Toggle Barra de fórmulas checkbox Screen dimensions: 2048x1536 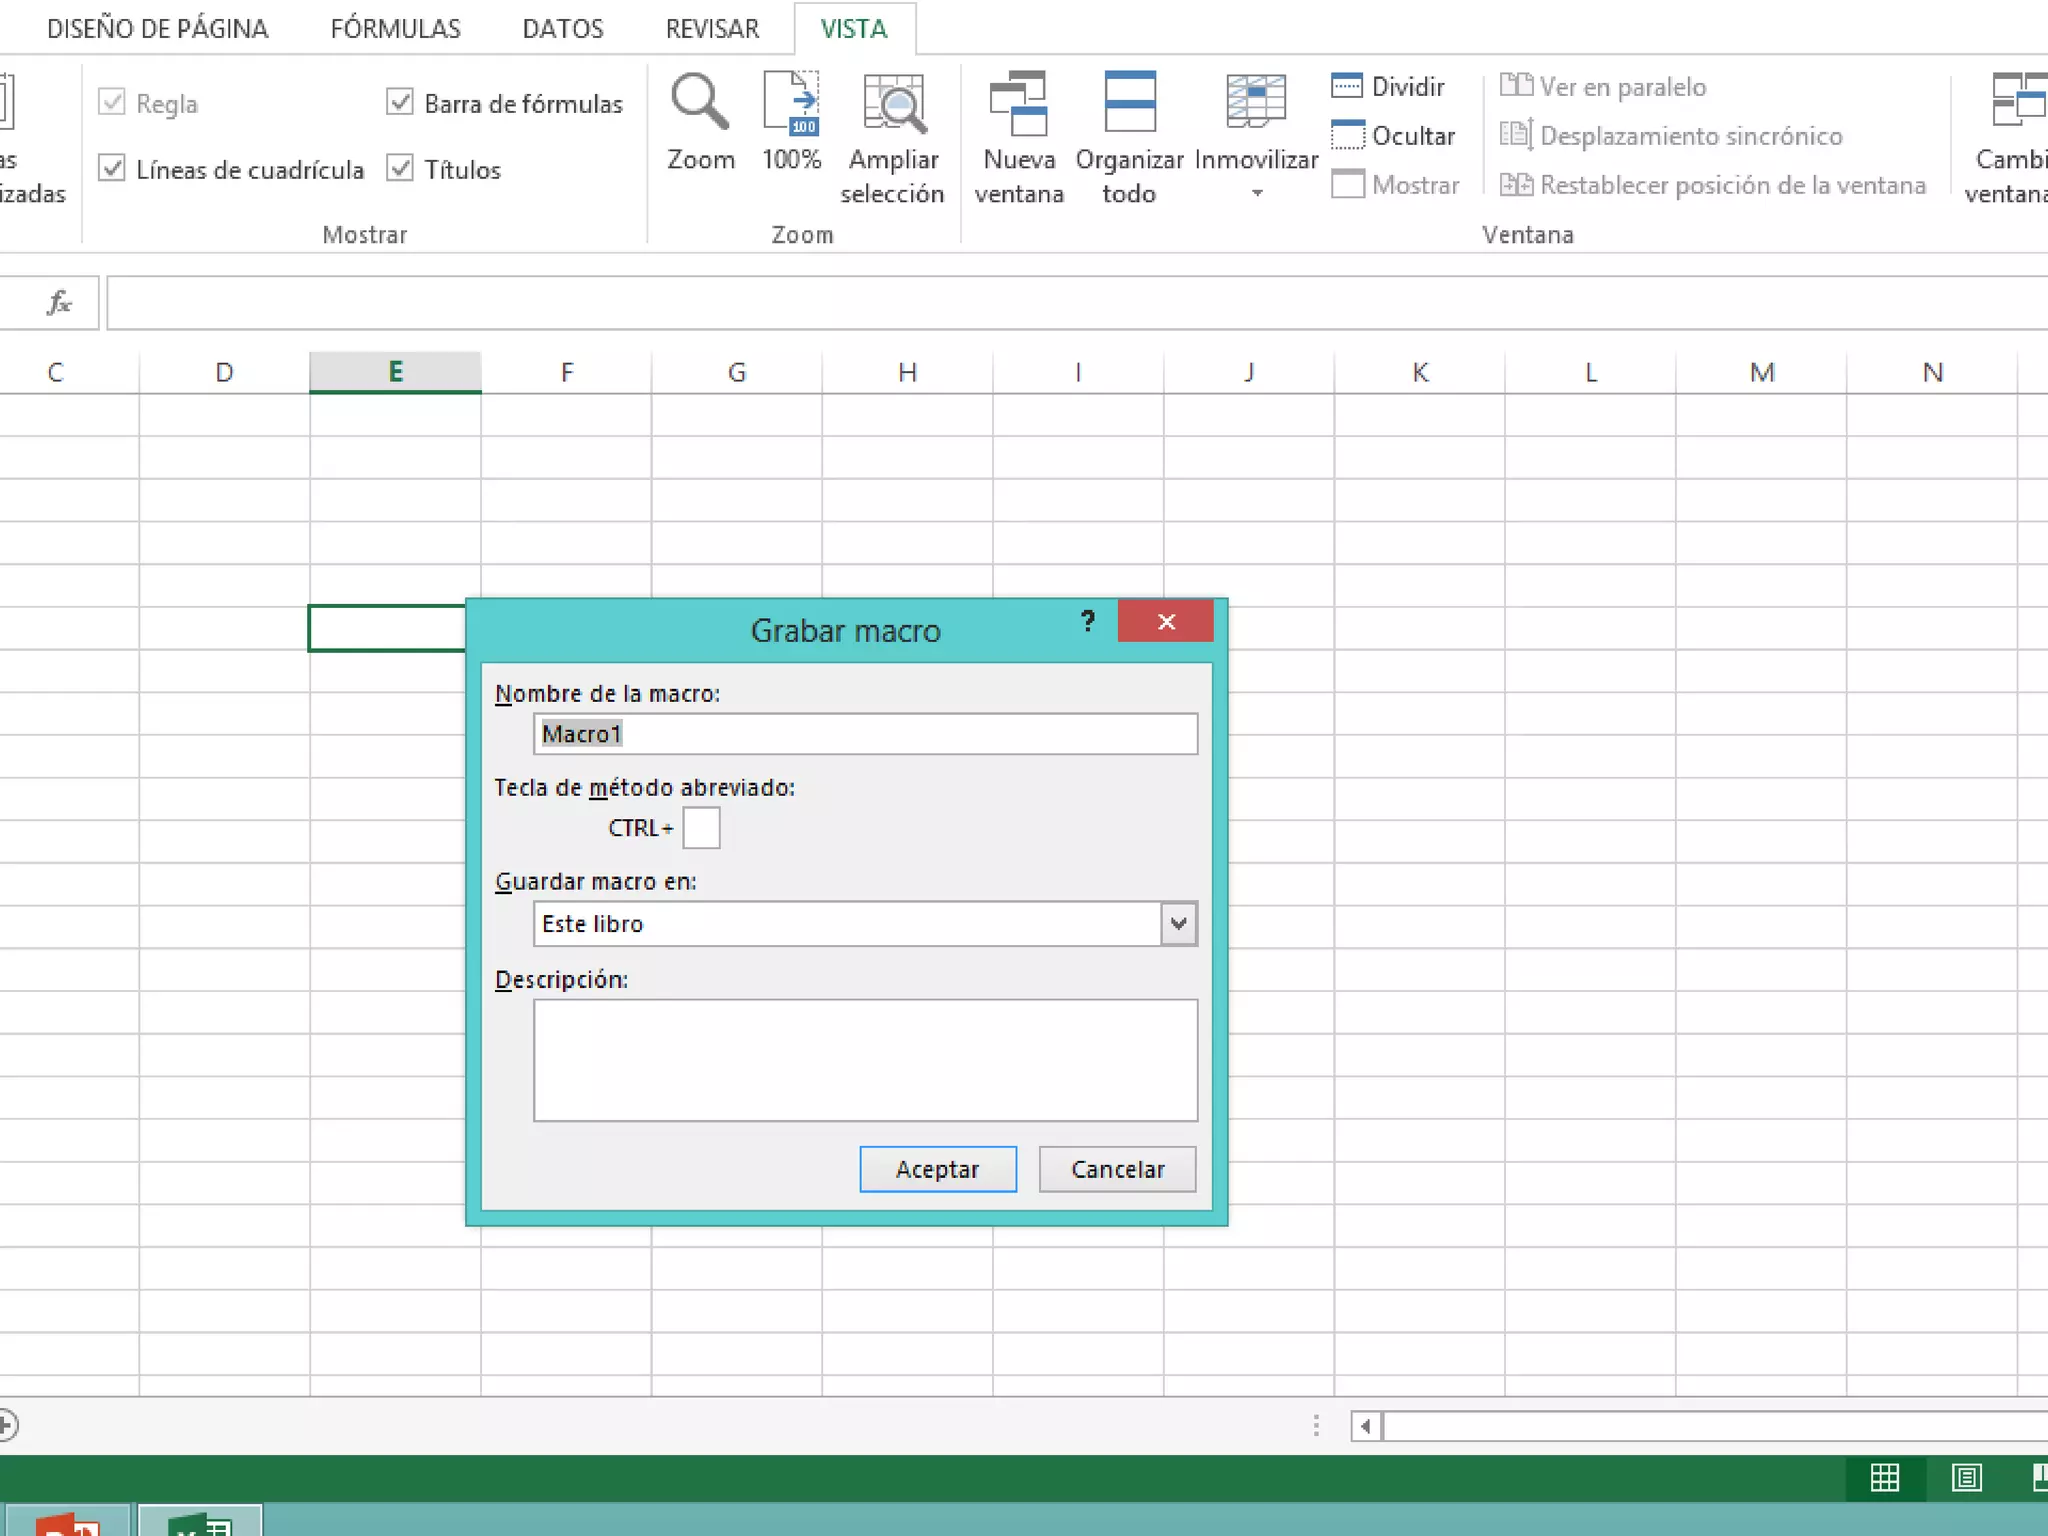pos(400,102)
